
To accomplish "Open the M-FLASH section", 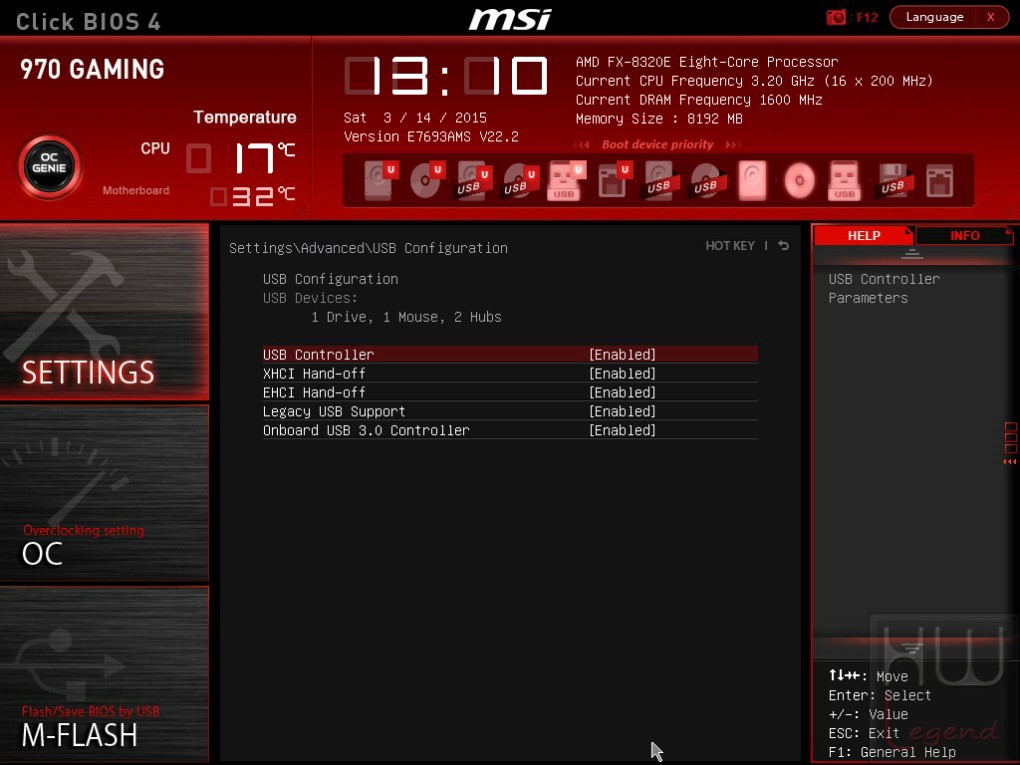I will [104, 674].
